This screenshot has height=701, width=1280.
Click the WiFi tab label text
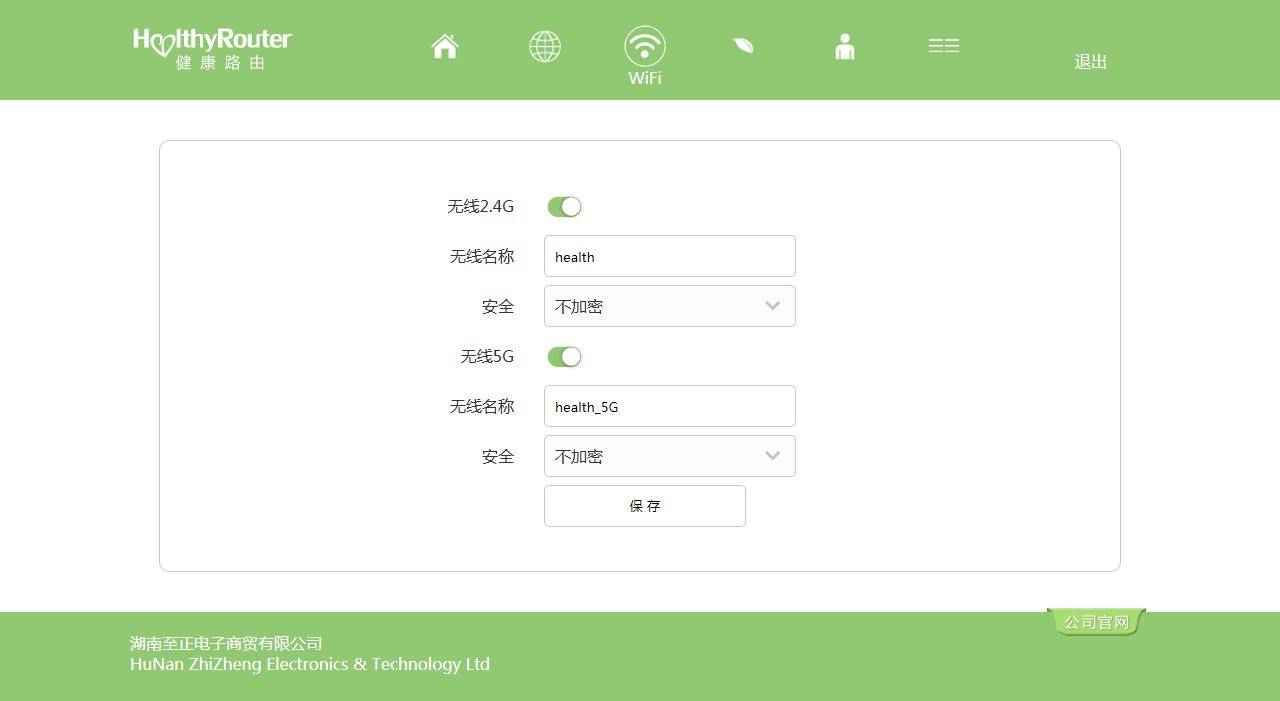pos(645,78)
